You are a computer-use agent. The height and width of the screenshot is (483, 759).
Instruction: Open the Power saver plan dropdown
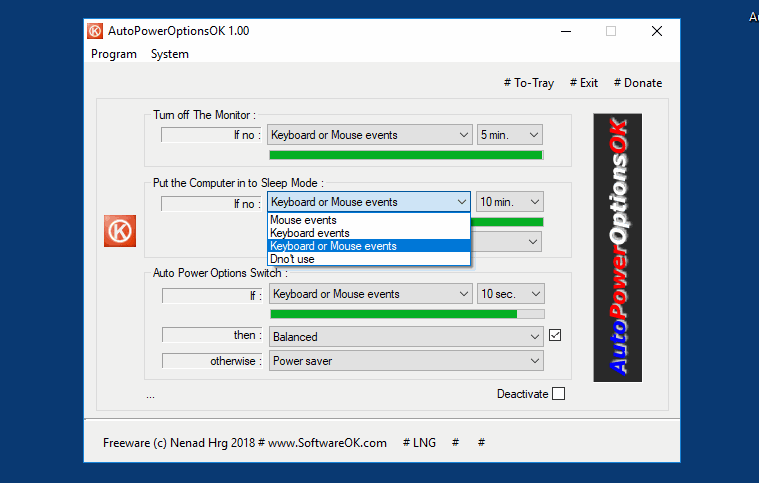point(406,361)
